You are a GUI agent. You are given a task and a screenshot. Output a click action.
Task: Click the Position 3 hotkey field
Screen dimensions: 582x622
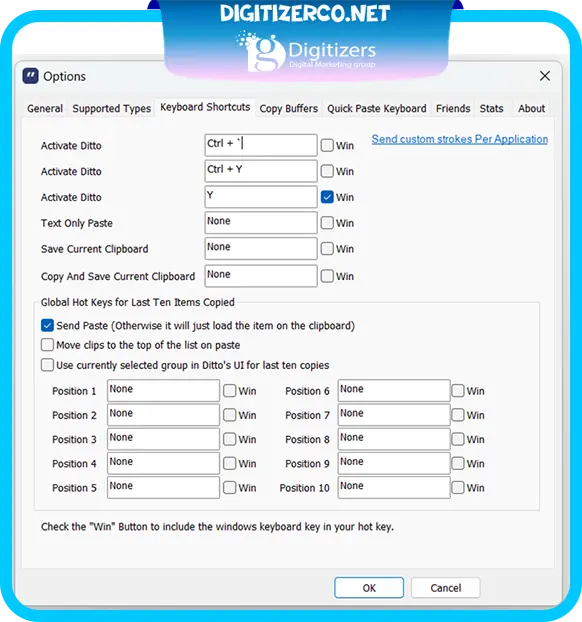(x=163, y=439)
